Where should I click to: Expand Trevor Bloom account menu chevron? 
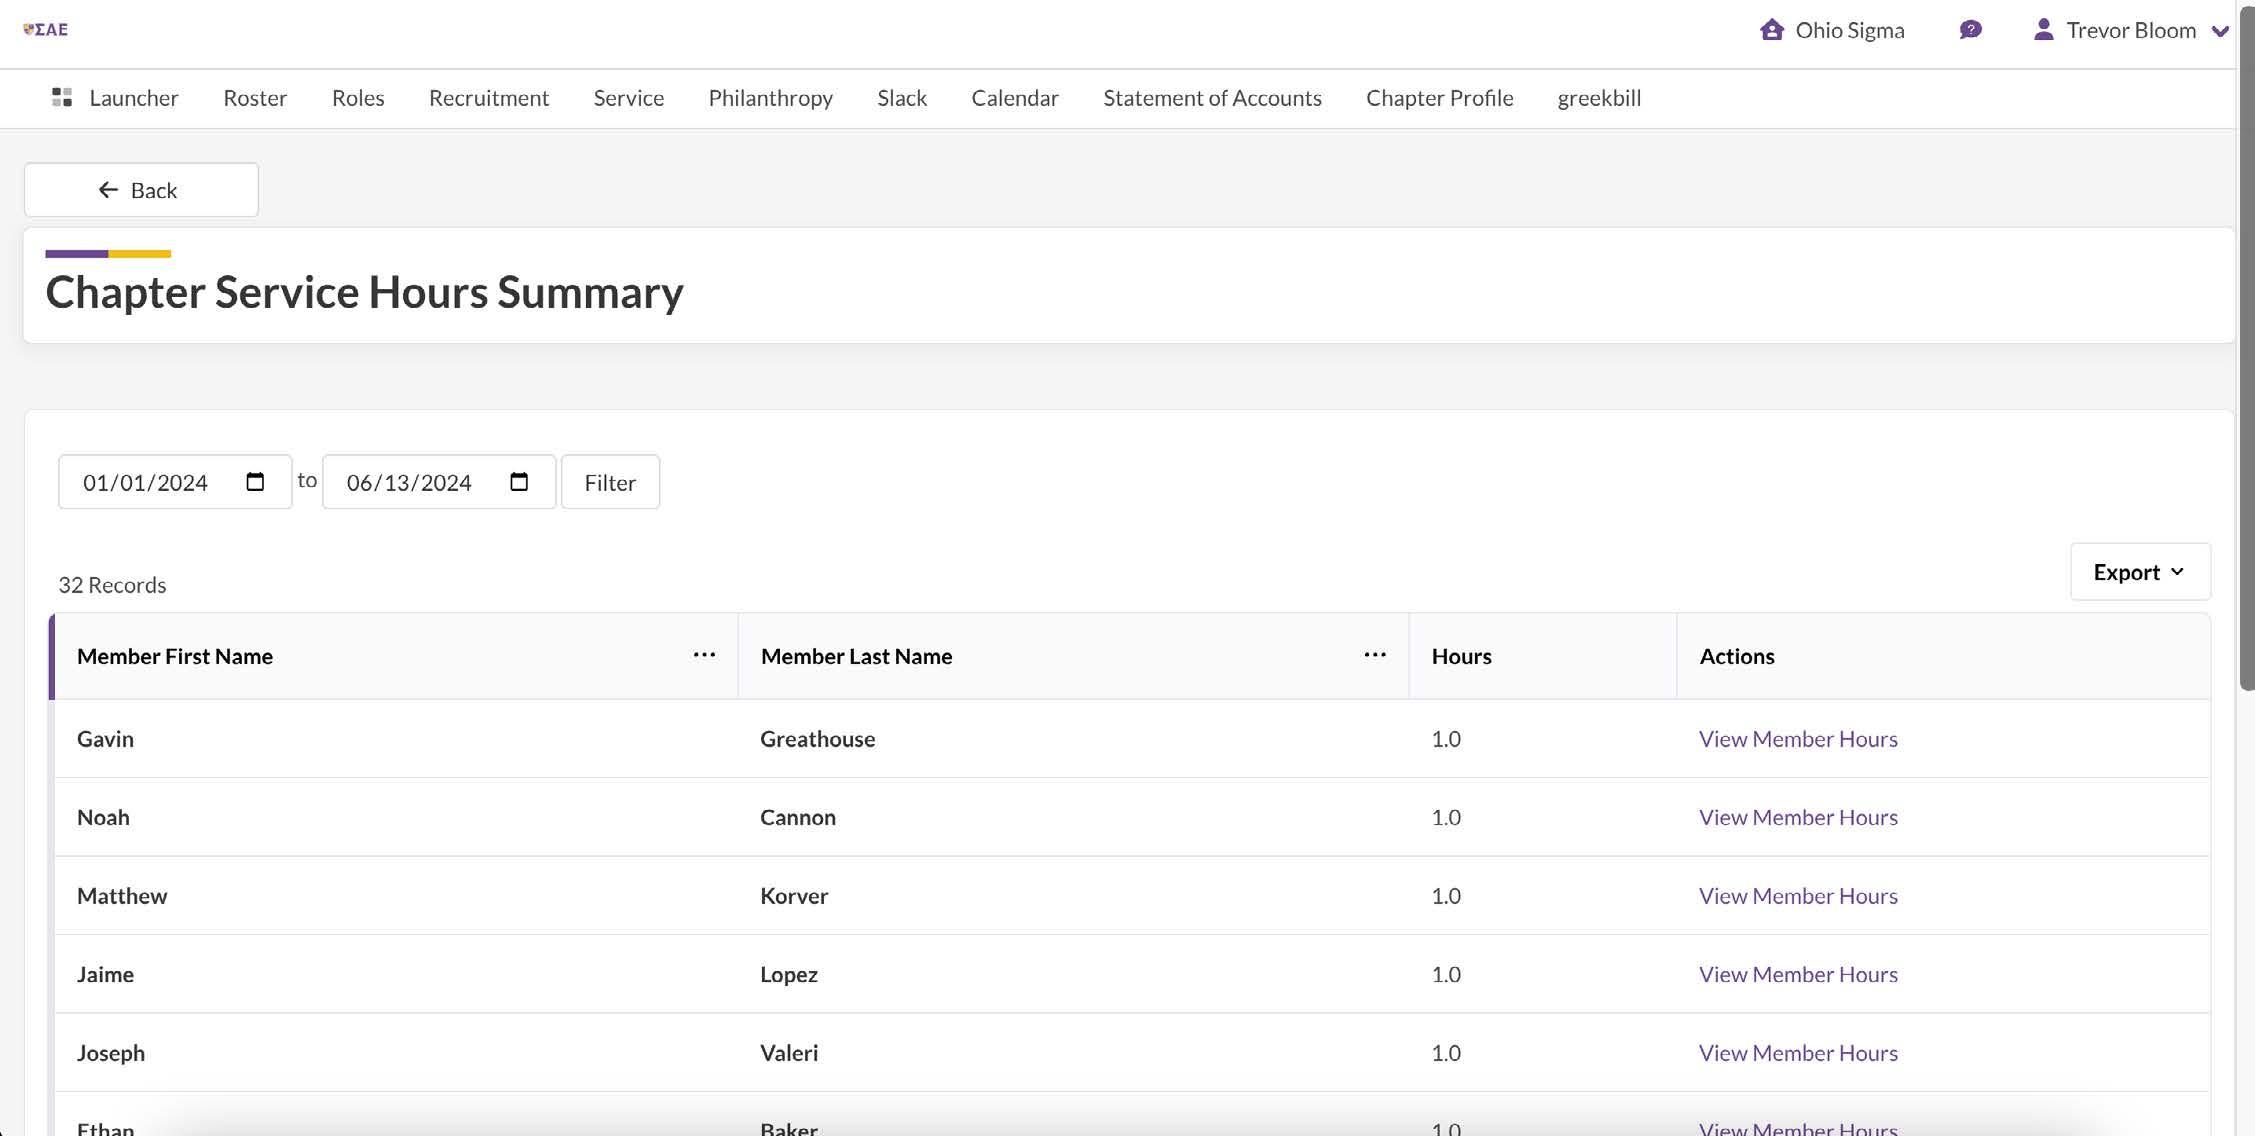(2219, 31)
